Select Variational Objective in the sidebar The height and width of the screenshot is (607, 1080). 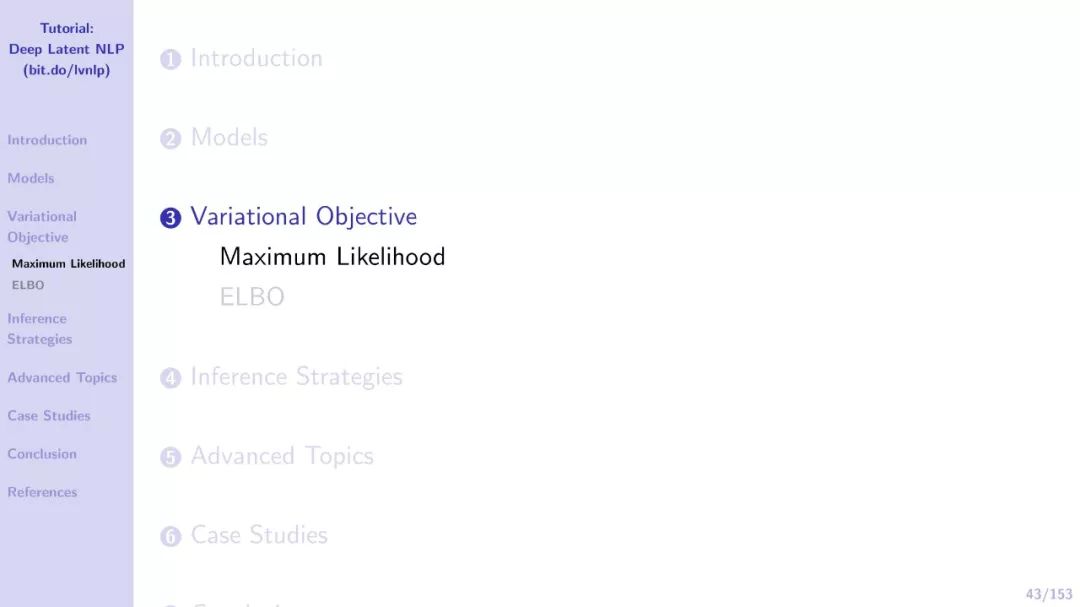tap(41, 227)
